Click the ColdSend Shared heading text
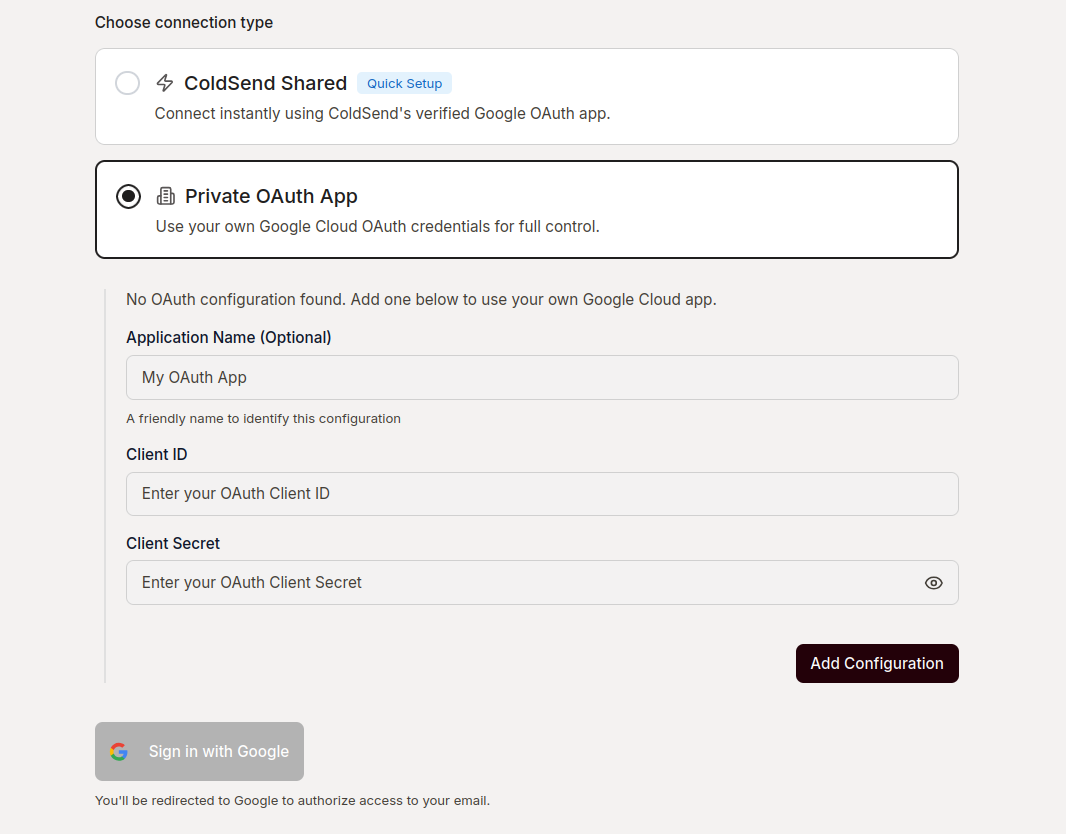This screenshot has height=834, width=1066. tap(265, 83)
